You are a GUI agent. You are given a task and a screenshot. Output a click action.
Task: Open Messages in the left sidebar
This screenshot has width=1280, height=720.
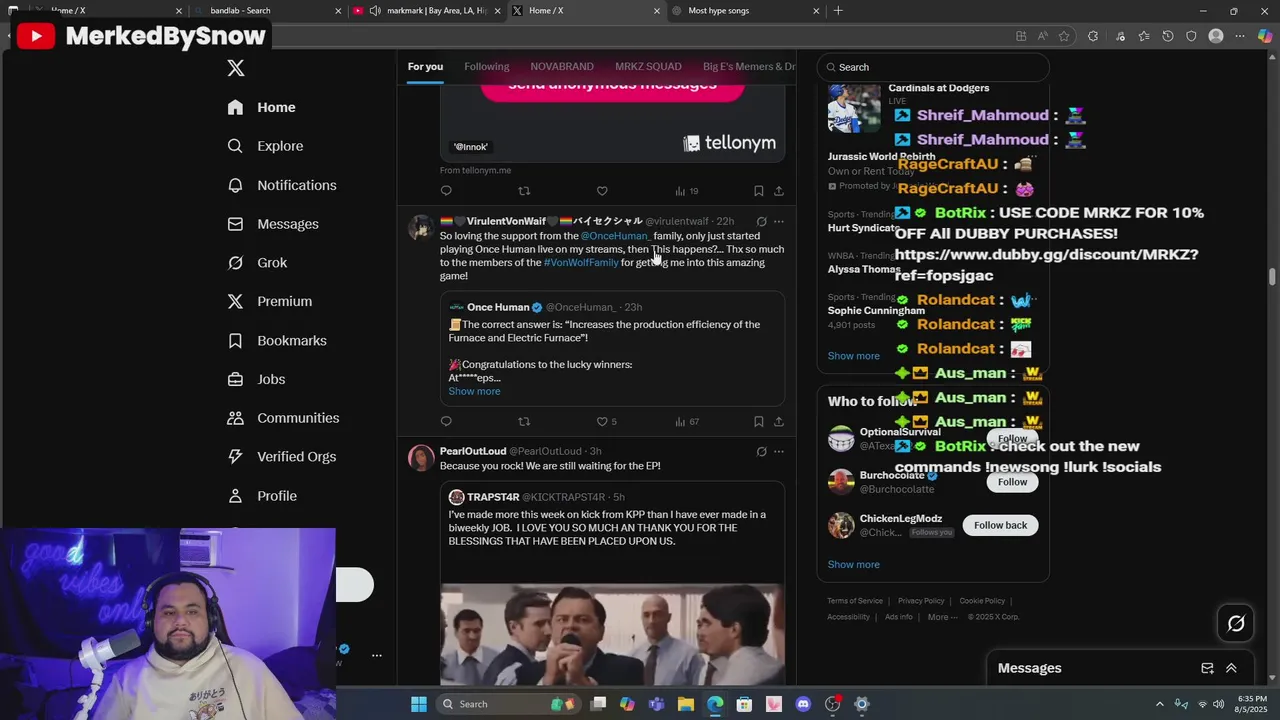coord(273,224)
